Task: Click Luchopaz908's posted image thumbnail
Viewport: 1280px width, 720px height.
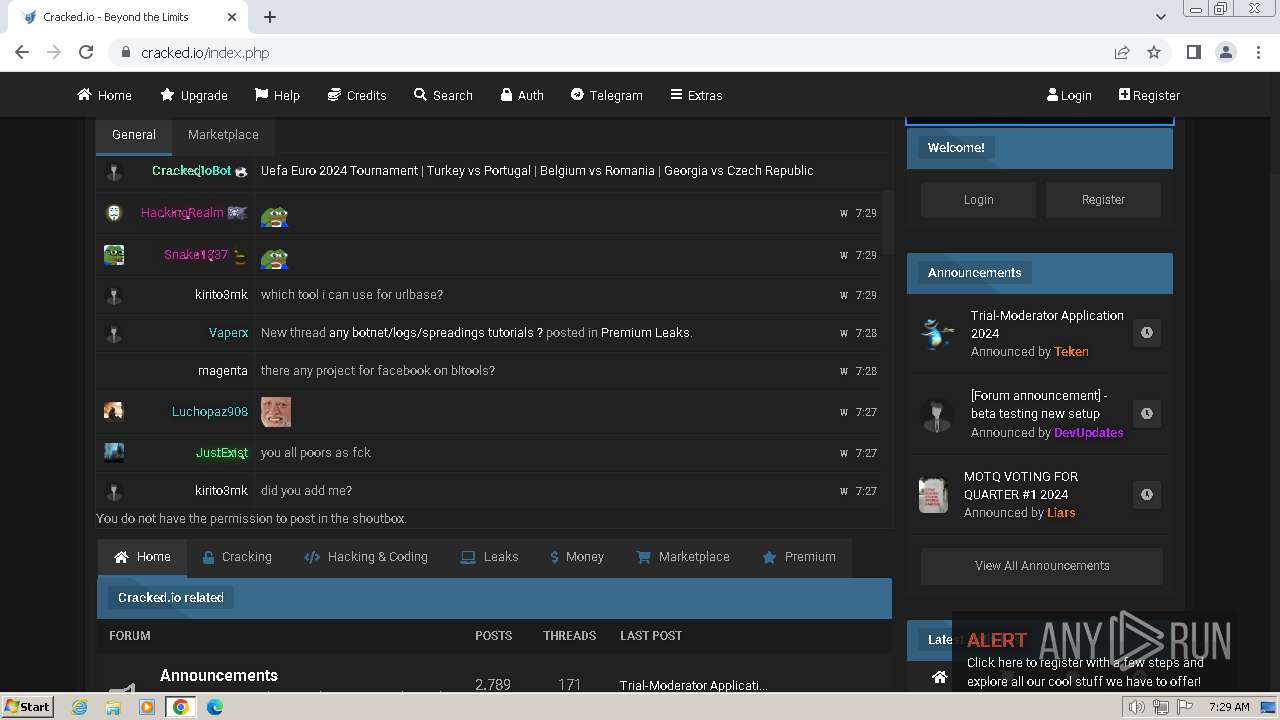Action: click(x=276, y=411)
